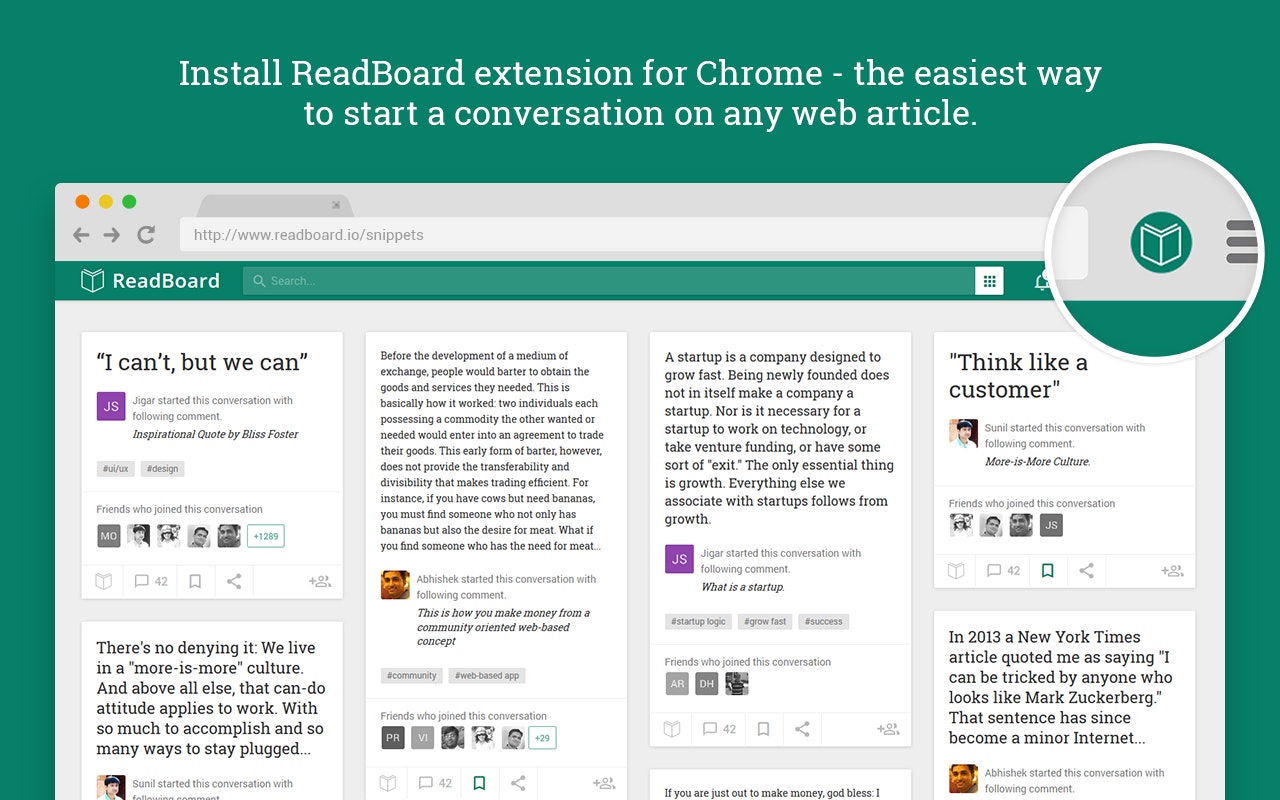This screenshot has width=1280, height=800.
Task: Open "There's no denying it" card text
Action: click(x=211, y=698)
